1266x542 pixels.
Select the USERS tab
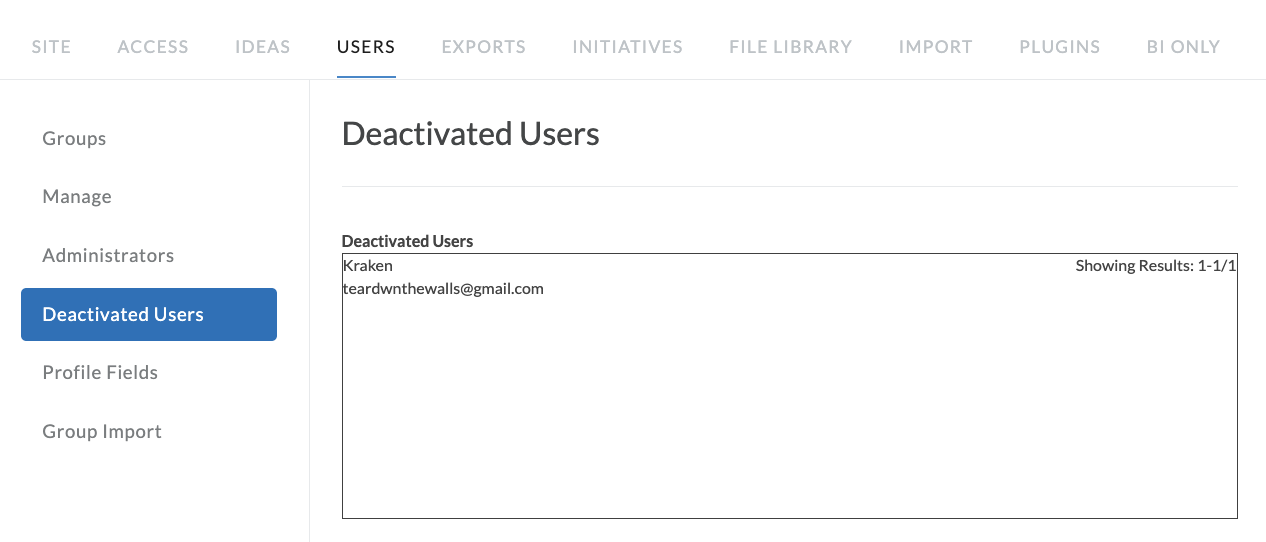pos(366,47)
